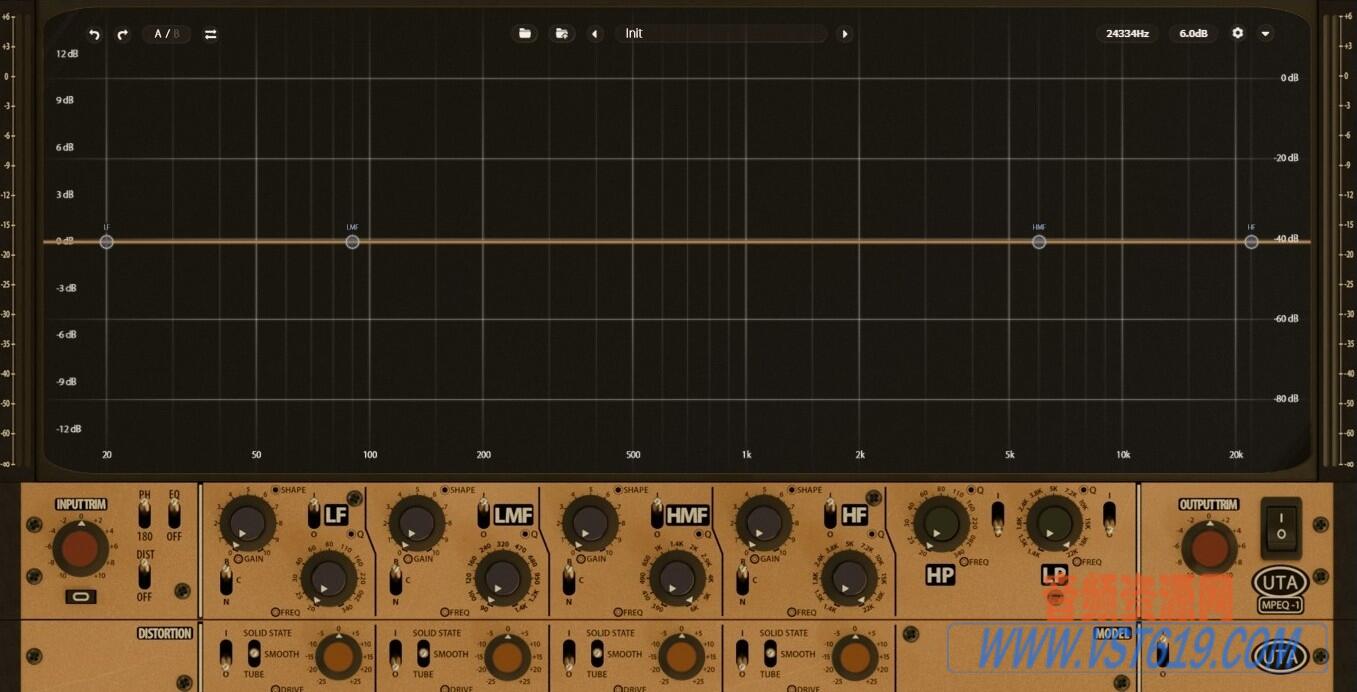This screenshot has width=1357, height=692.
Task: Toggle the HF band on/off switch
Action: coord(830,514)
